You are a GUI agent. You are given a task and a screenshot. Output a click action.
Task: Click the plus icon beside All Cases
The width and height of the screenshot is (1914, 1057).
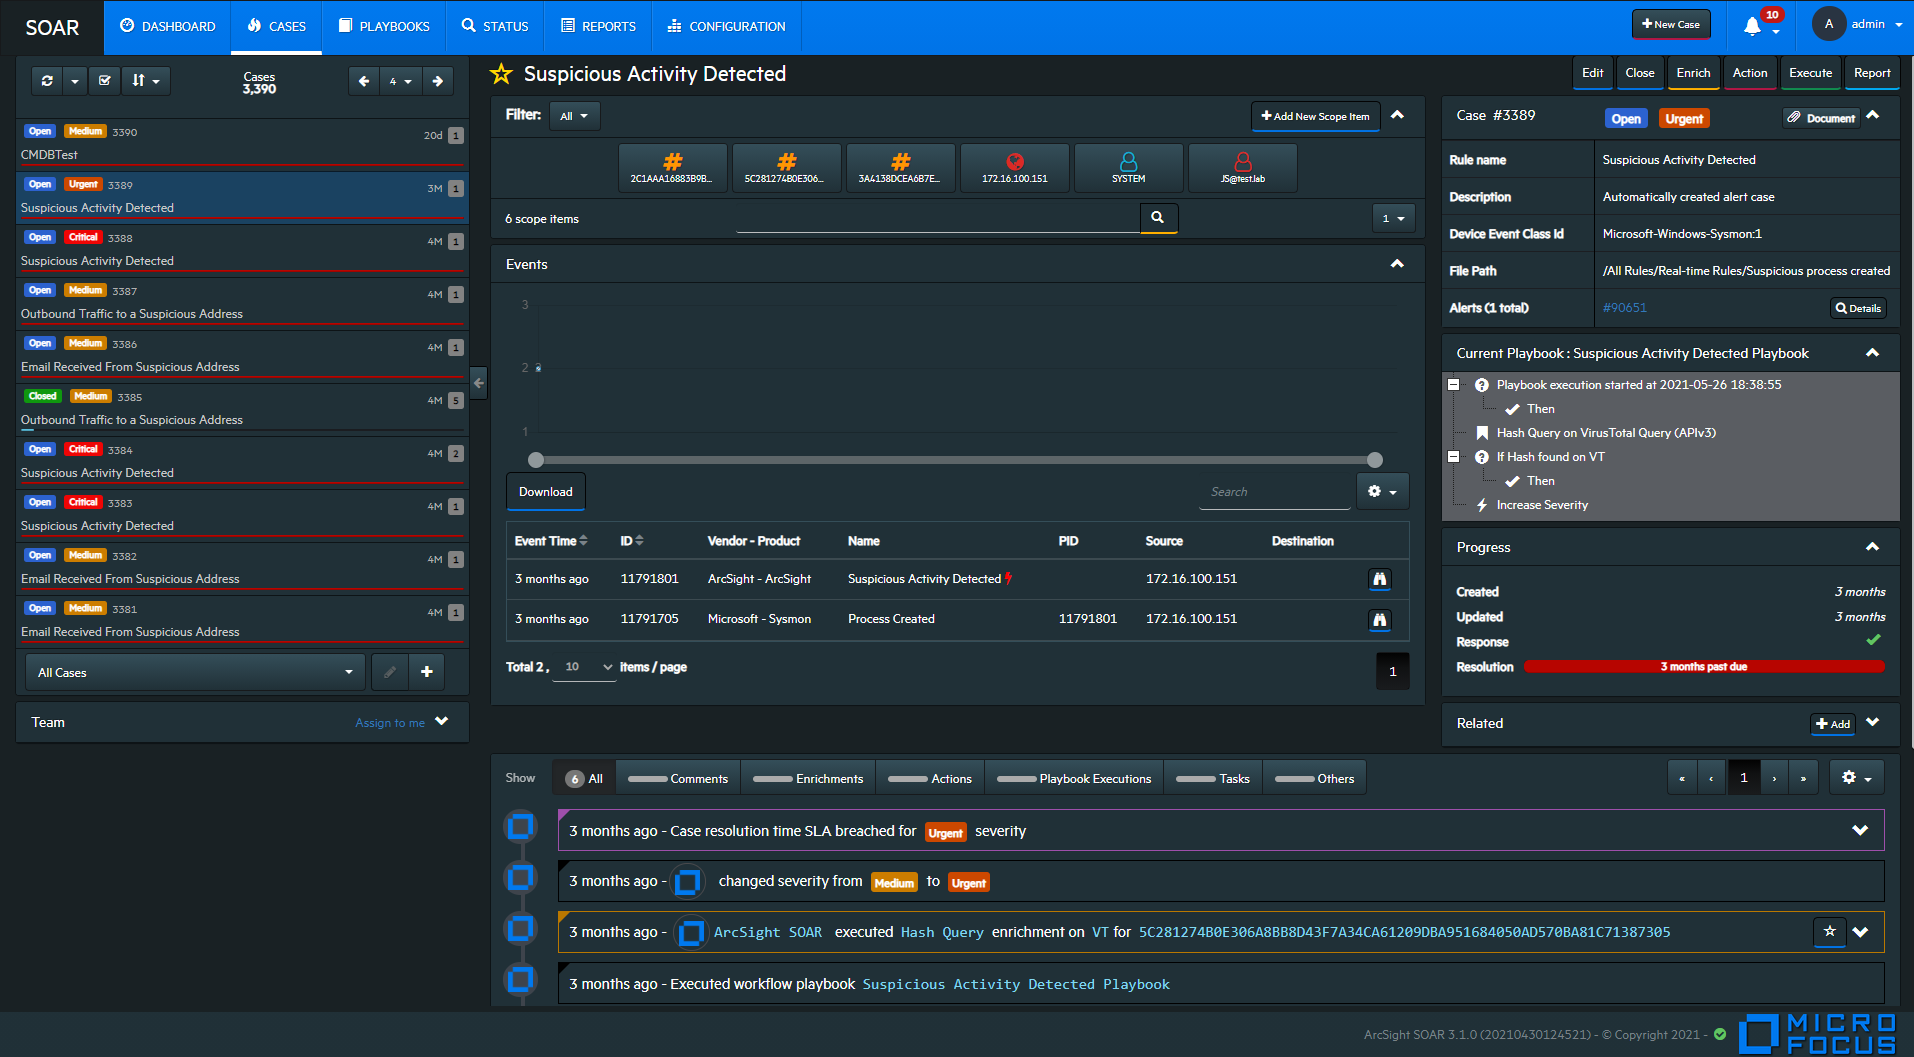[x=427, y=672]
